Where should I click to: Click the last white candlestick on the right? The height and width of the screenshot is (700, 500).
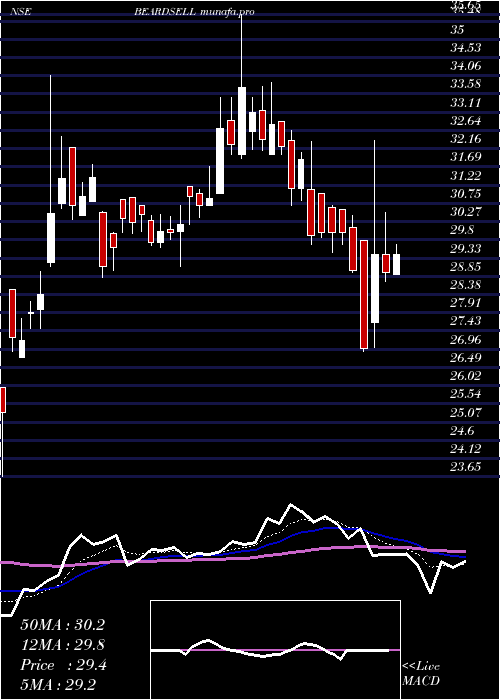pyautogui.click(x=396, y=264)
